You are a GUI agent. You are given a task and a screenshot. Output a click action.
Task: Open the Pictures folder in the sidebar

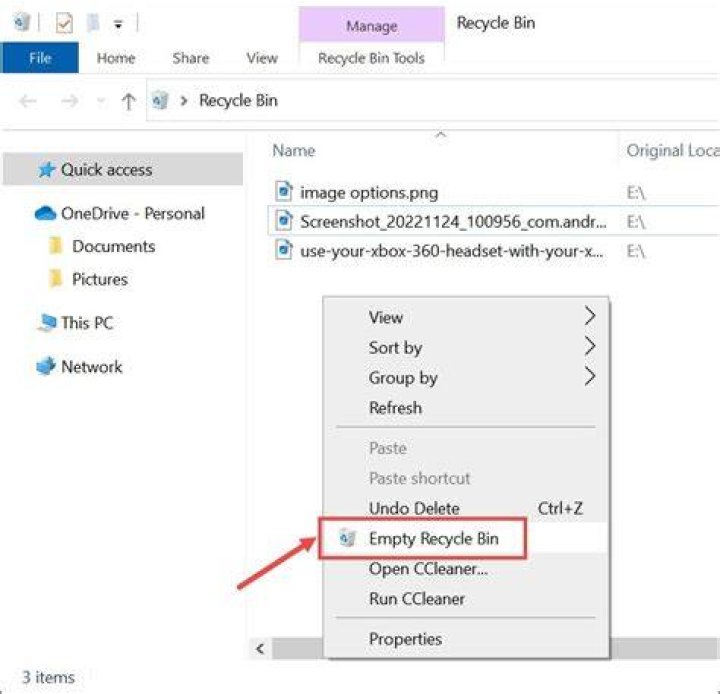click(100, 279)
